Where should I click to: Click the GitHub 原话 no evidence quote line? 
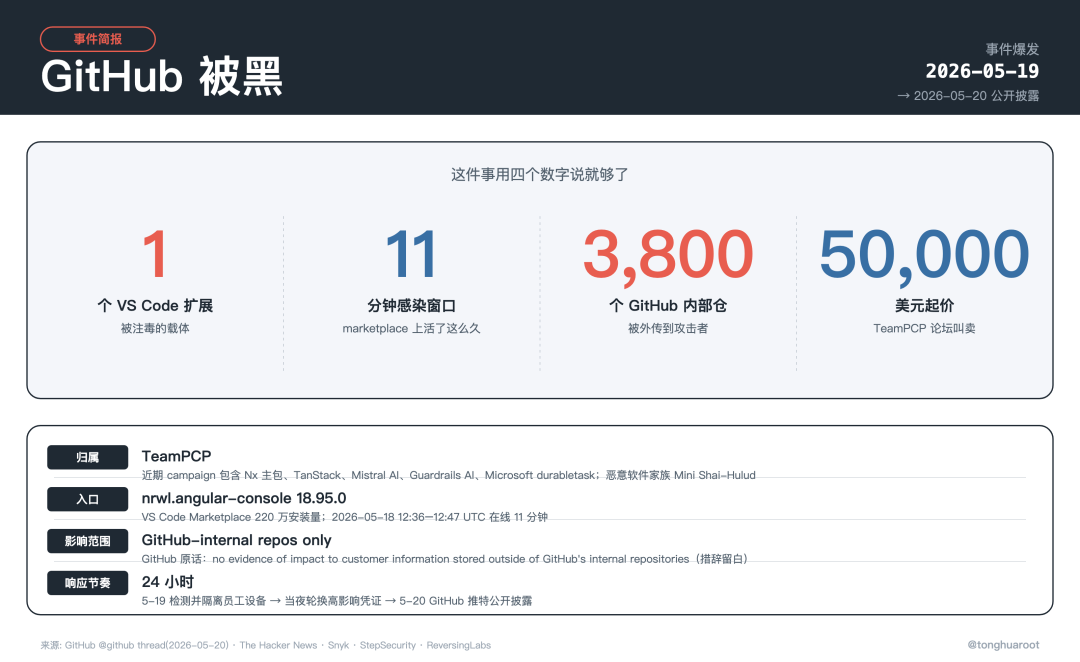click(x=444, y=559)
